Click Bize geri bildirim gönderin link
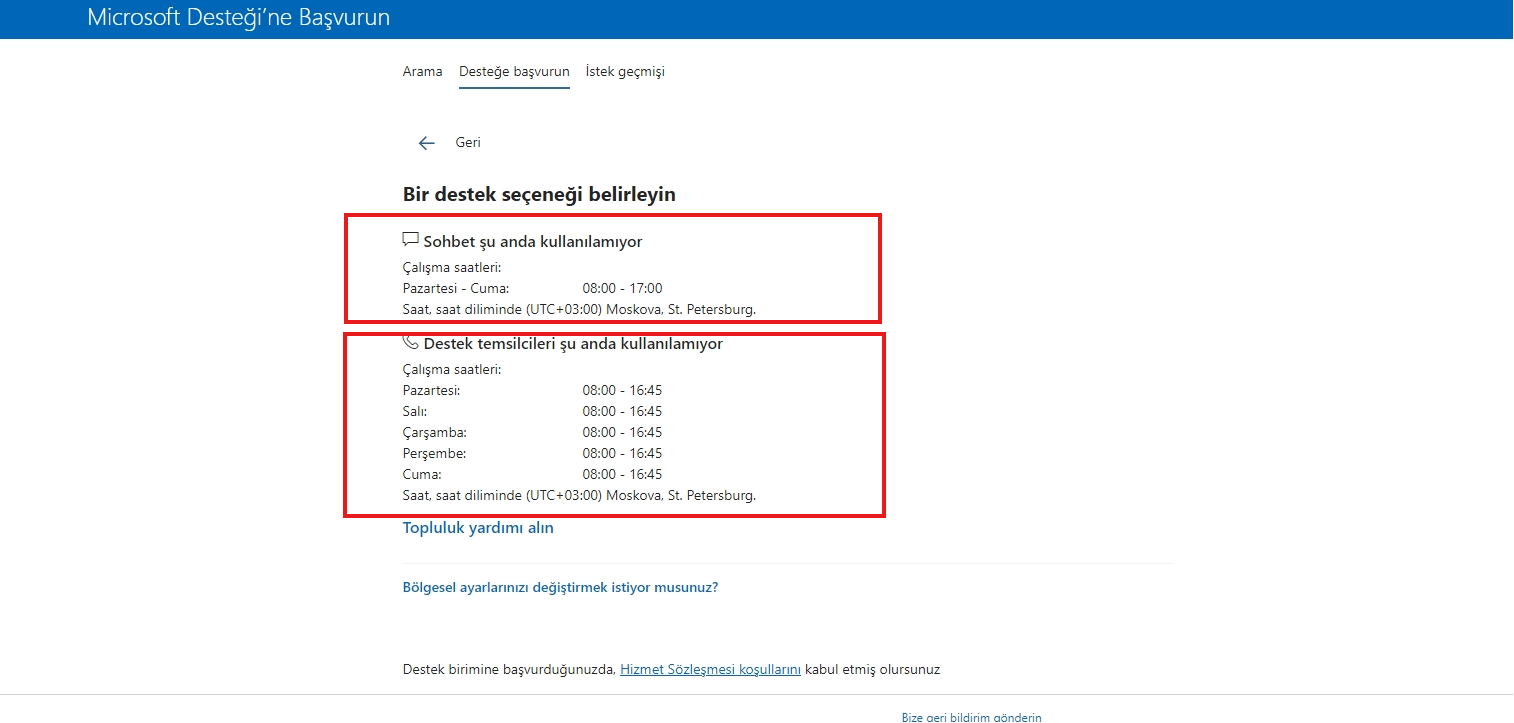Image resolution: width=1514 pixels, height=723 pixels. [x=971, y=717]
